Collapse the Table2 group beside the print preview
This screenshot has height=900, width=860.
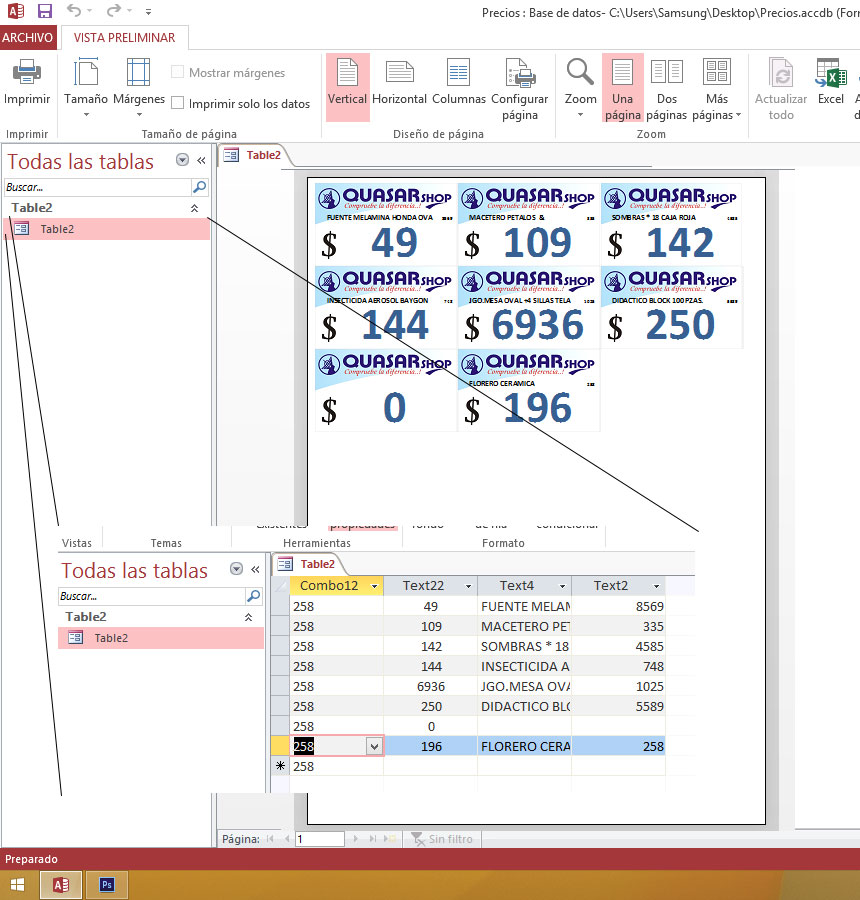[195, 208]
